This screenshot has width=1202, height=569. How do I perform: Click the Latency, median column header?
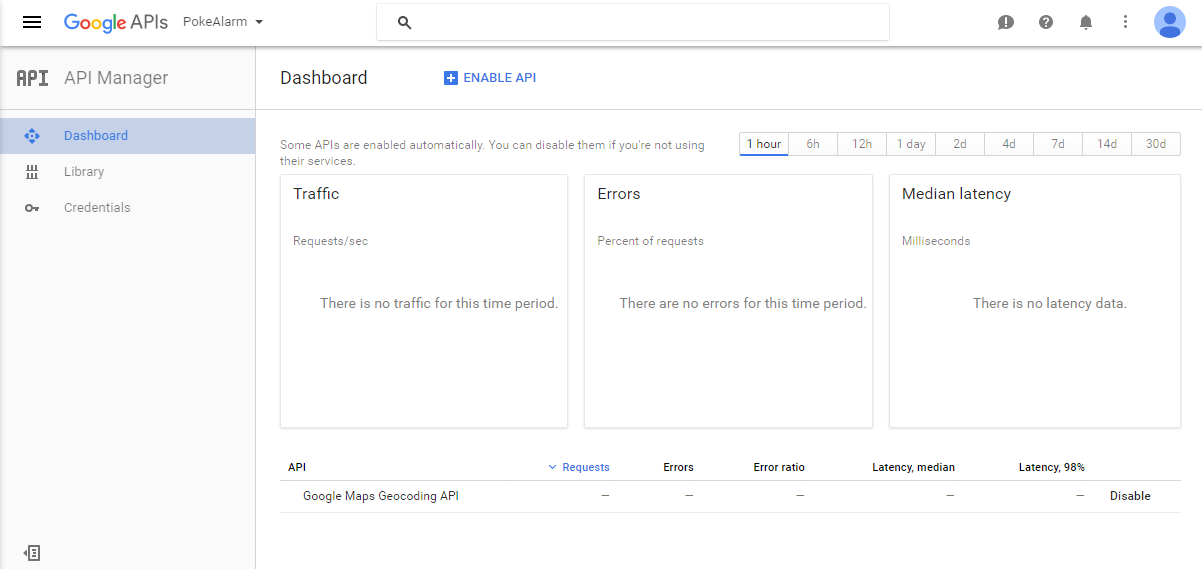coord(913,467)
